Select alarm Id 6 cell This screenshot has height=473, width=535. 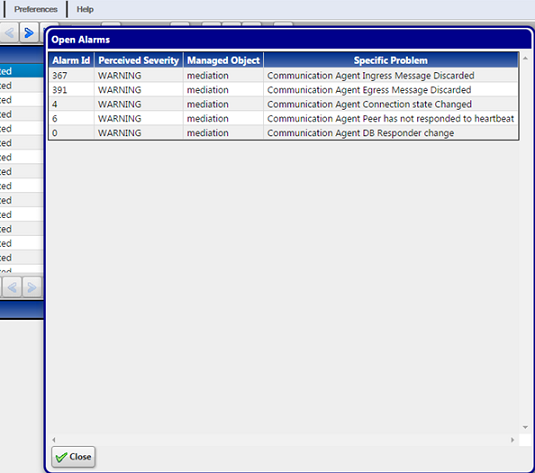pos(72,118)
